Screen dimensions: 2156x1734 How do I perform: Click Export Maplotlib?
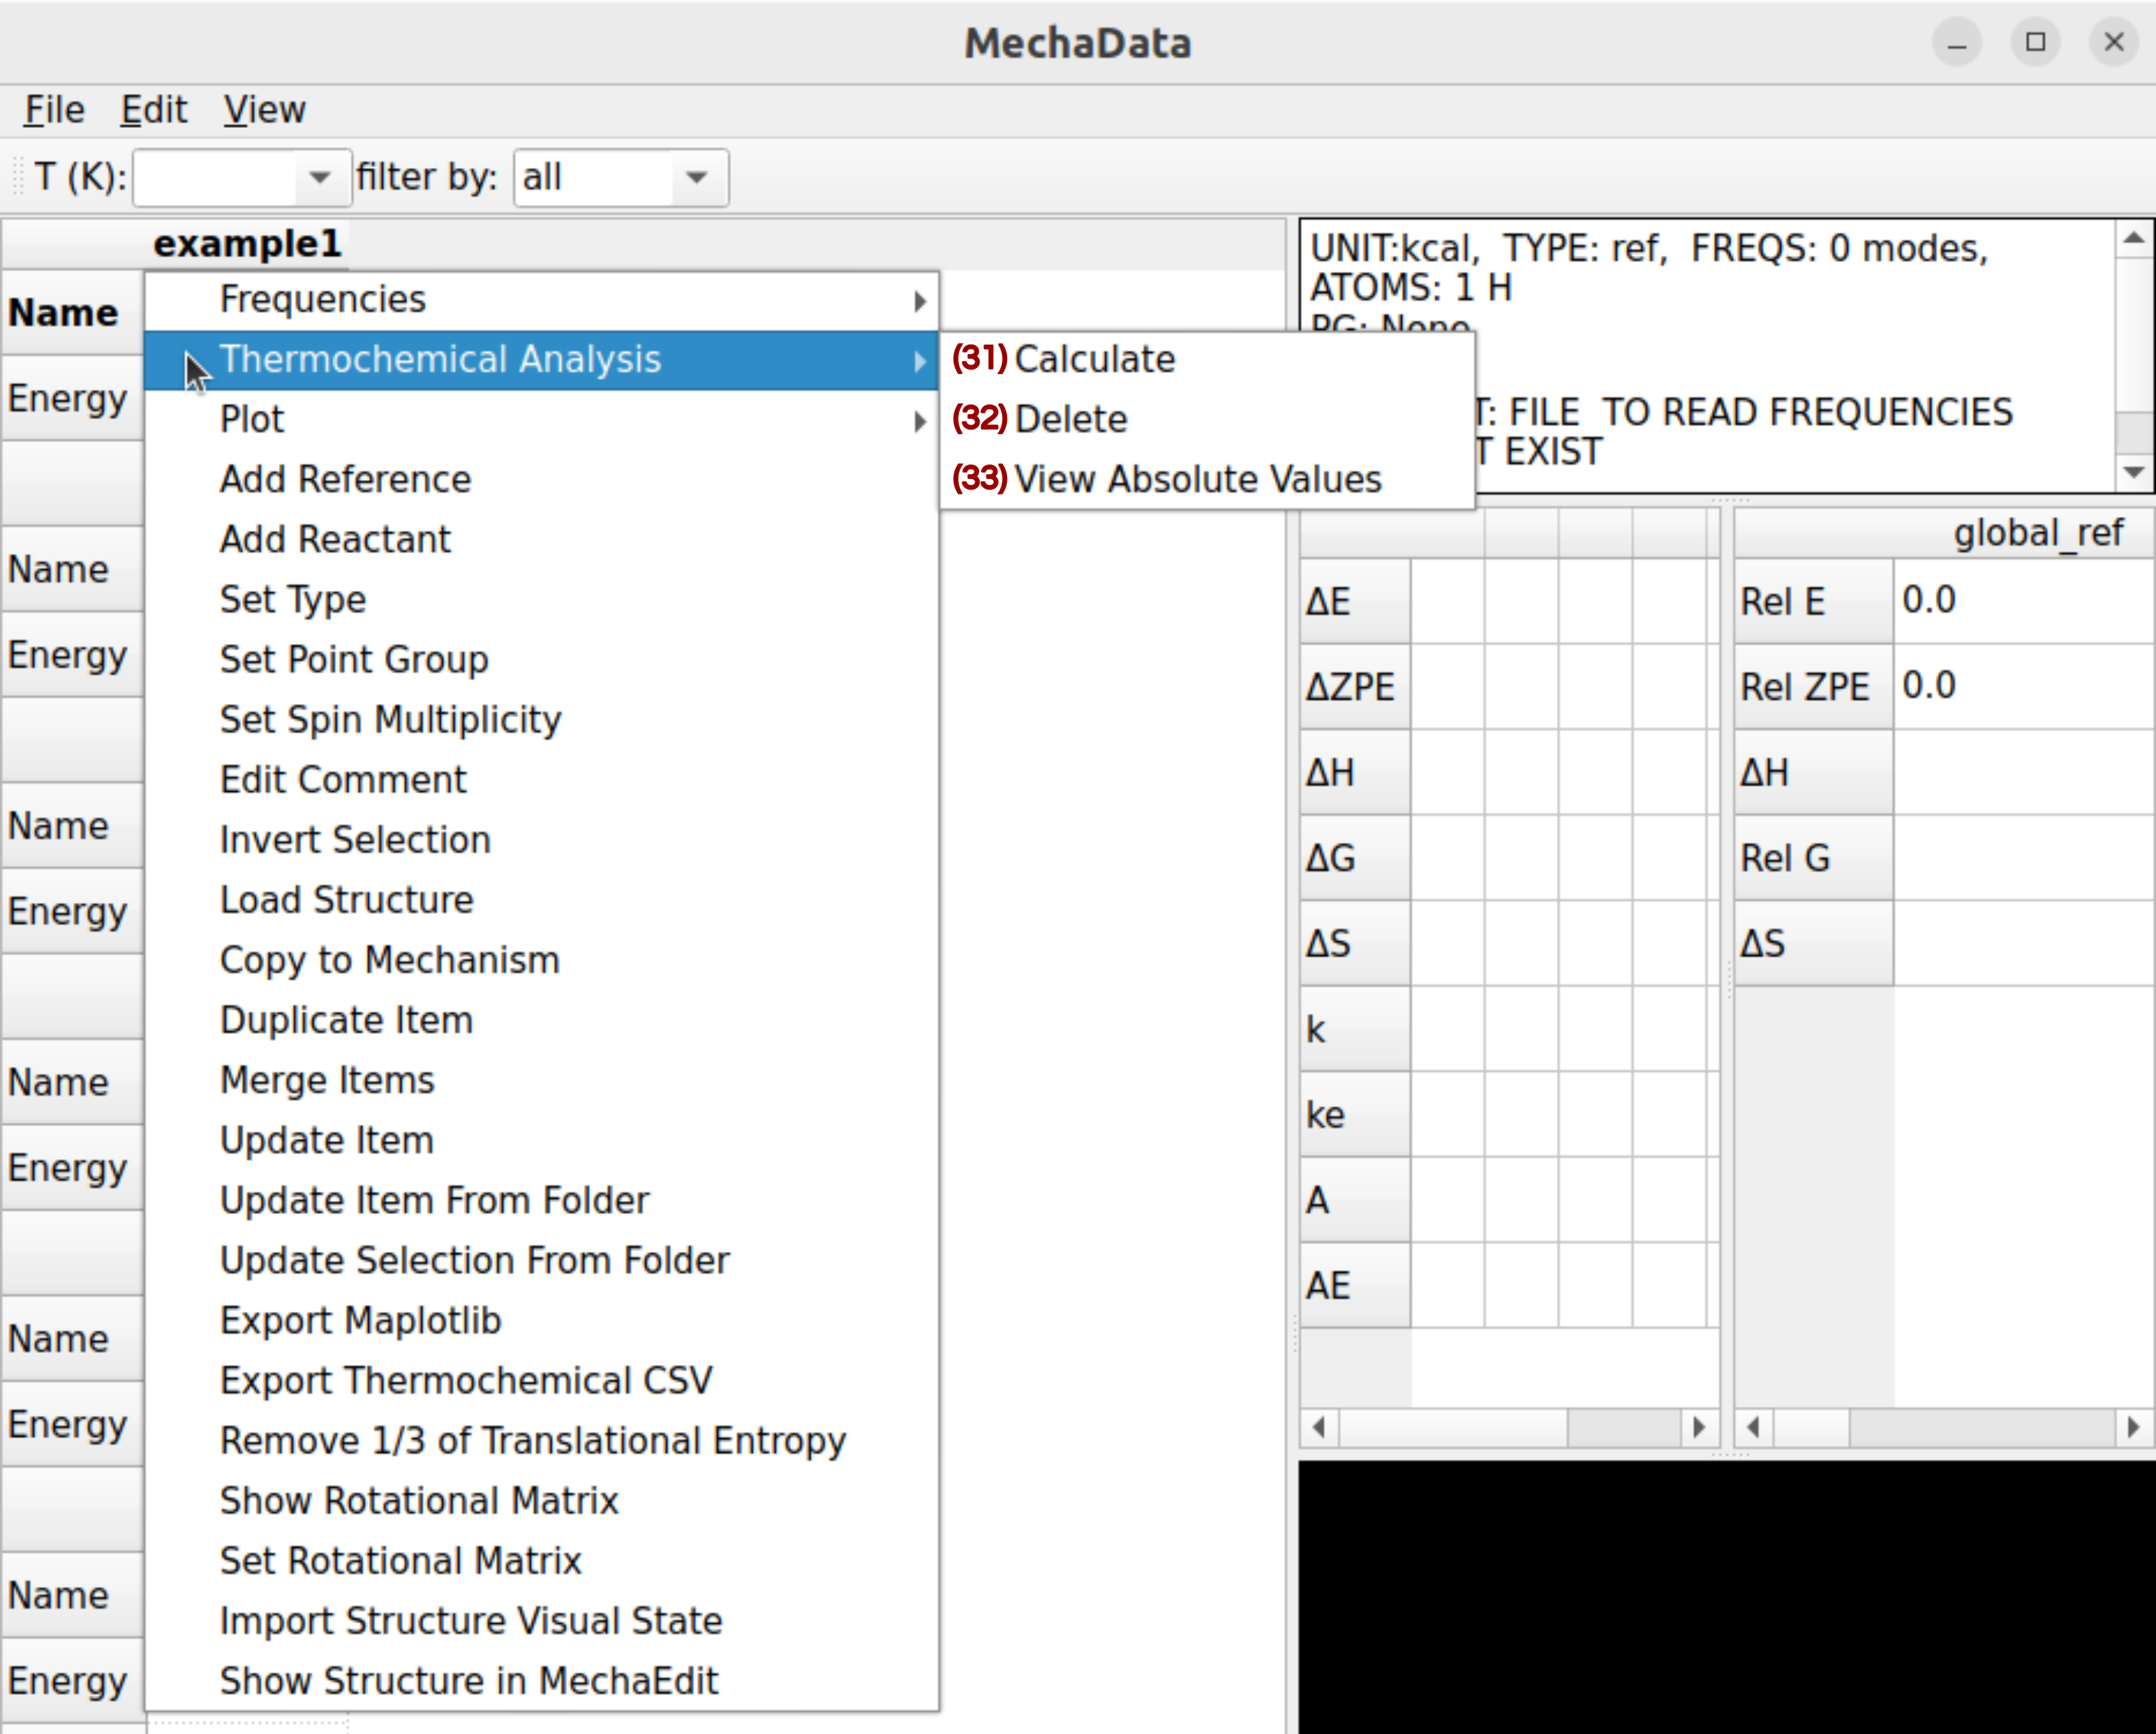[542, 1320]
